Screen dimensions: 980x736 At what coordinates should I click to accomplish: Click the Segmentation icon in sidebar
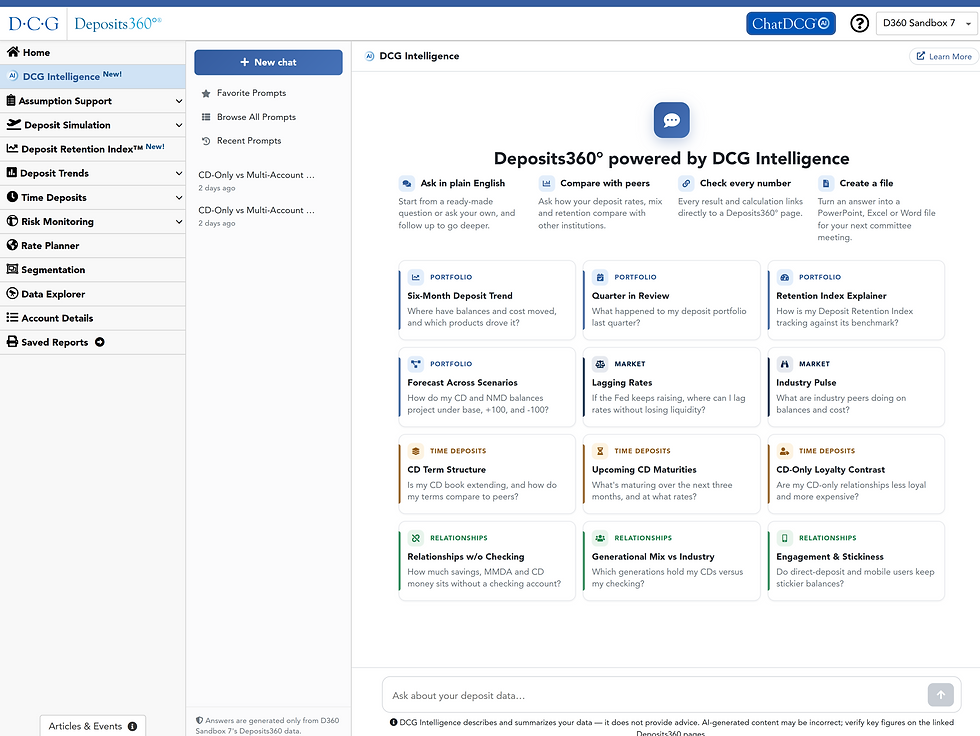12,269
